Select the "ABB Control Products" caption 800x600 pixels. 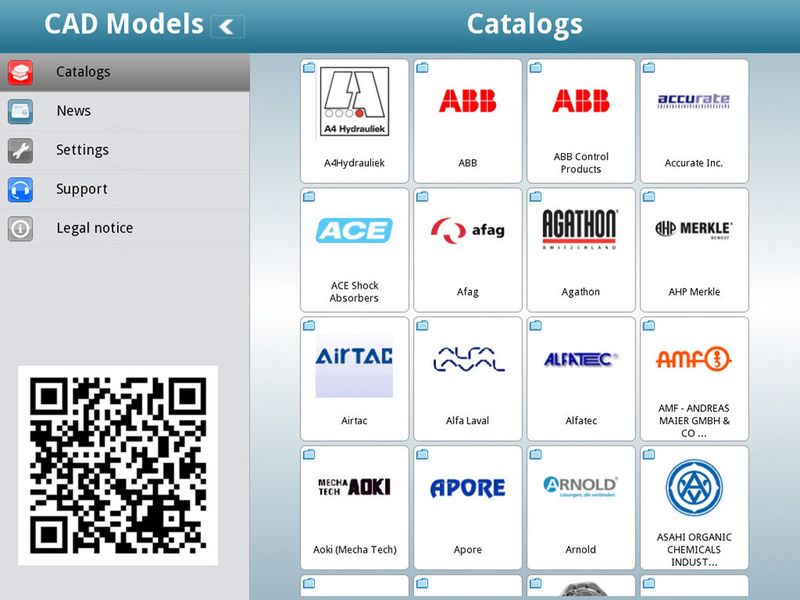[x=581, y=163]
